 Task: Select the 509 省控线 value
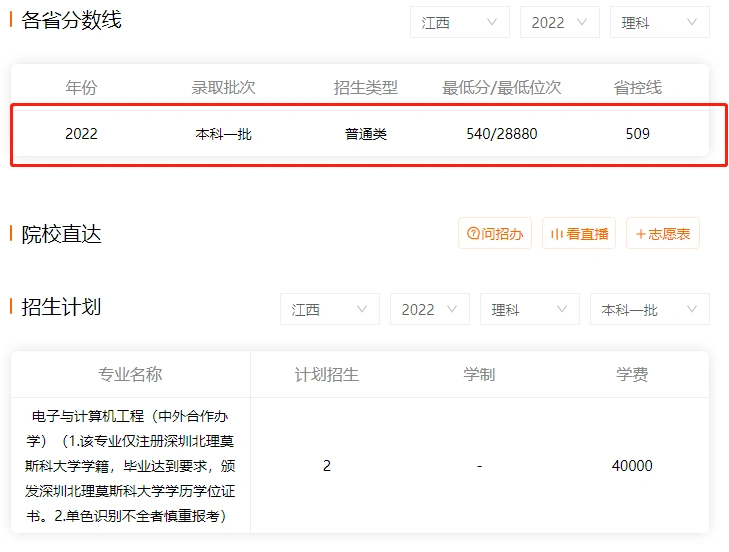[637, 134]
